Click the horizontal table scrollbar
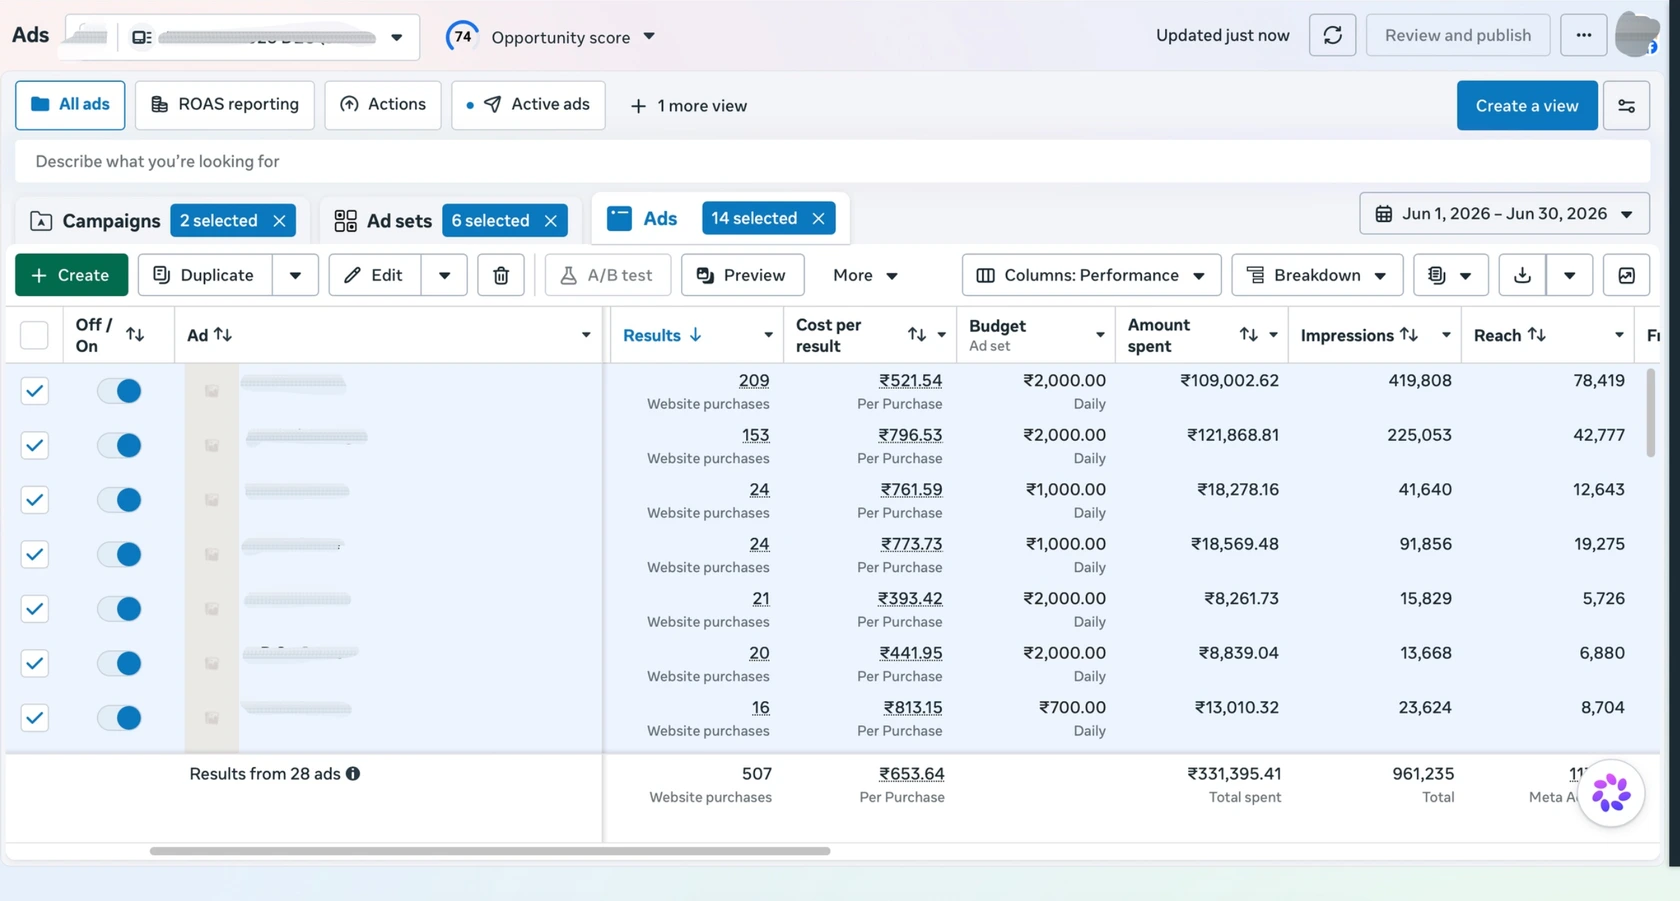 [490, 851]
